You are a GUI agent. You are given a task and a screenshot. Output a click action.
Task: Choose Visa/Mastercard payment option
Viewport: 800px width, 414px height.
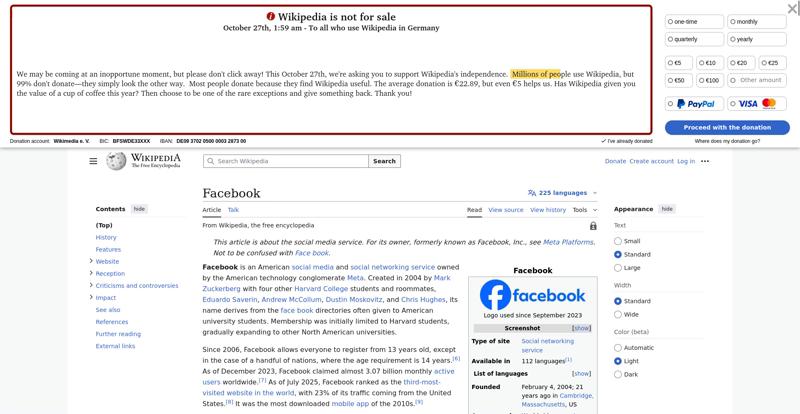758,104
